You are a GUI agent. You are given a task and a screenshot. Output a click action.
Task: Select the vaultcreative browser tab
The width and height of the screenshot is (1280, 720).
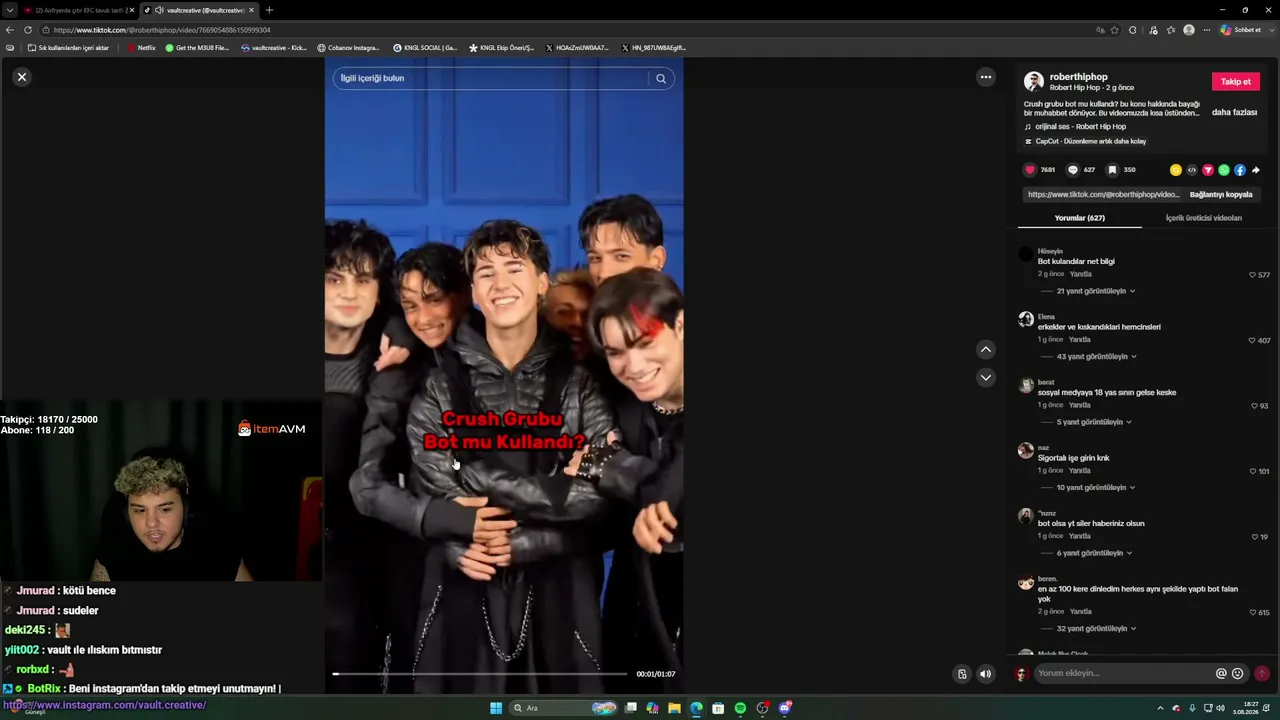coord(198,10)
